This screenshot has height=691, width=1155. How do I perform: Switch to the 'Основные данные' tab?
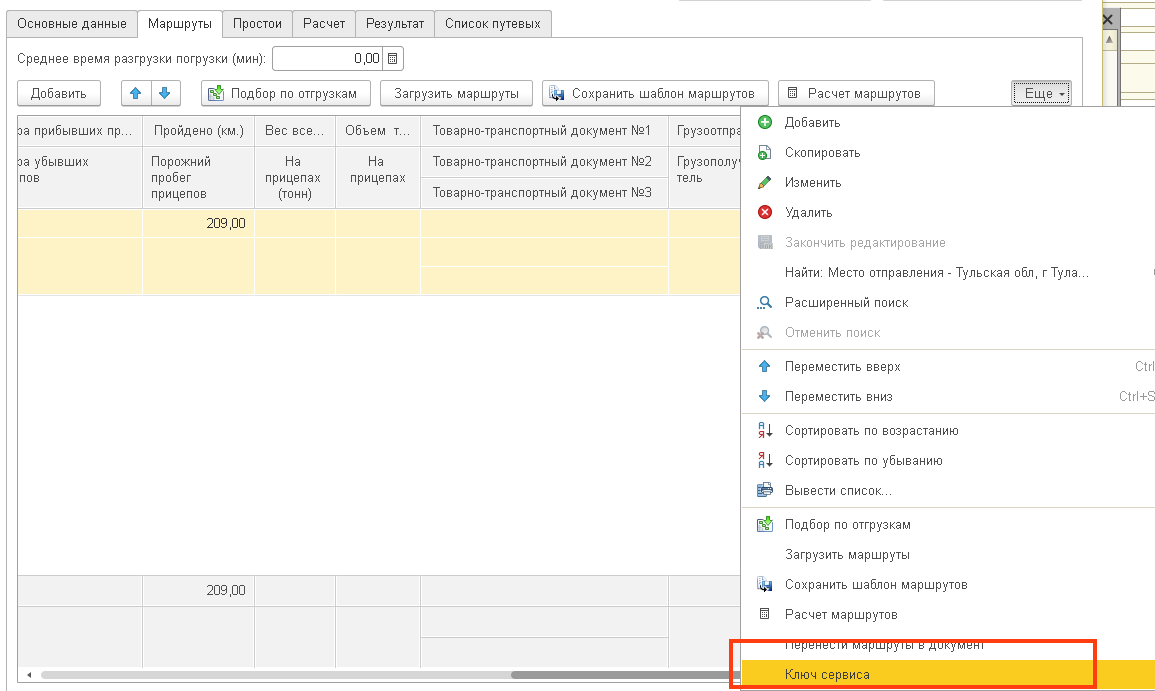pyautogui.click(x=70, y=23)
